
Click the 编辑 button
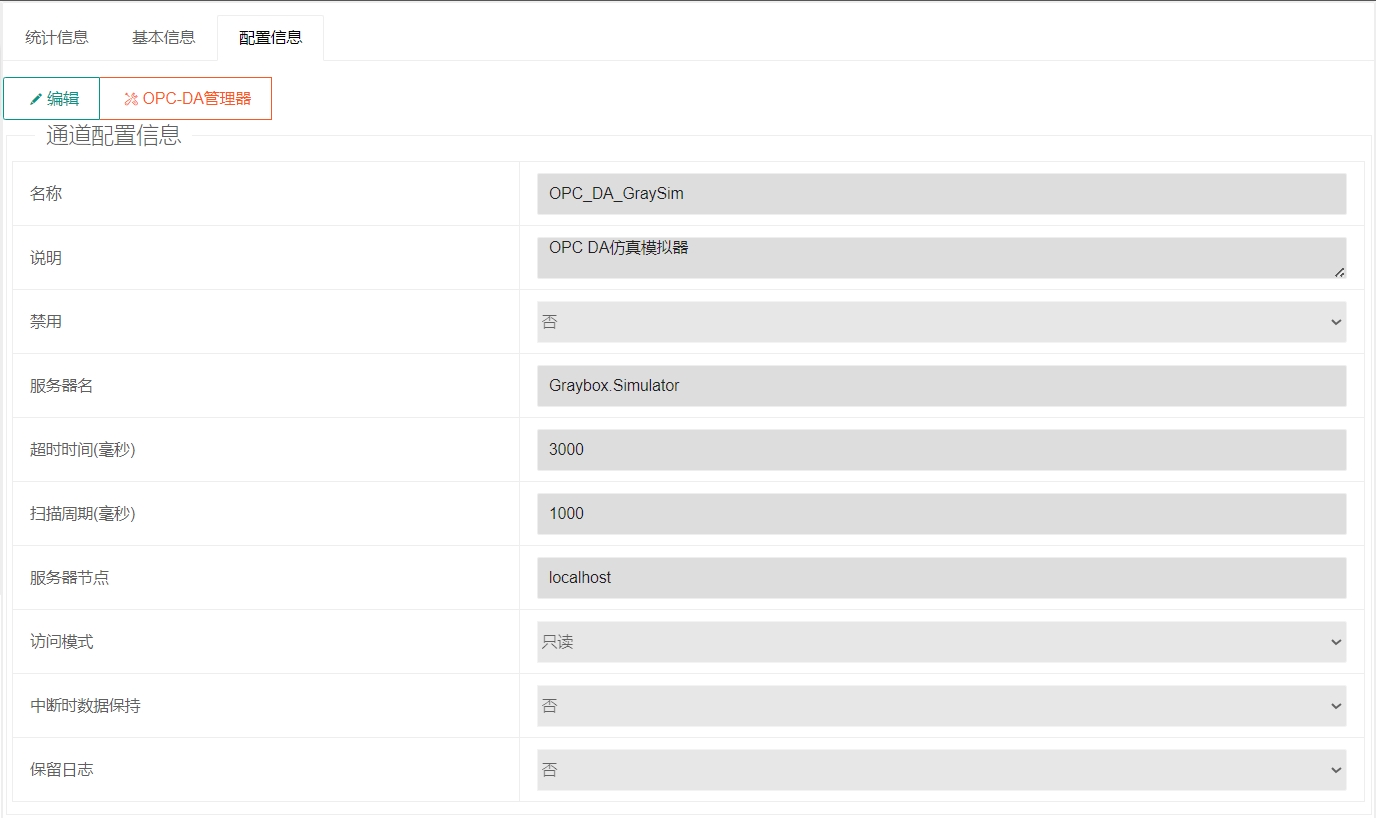pyautogui.click(x=52, y=98)
